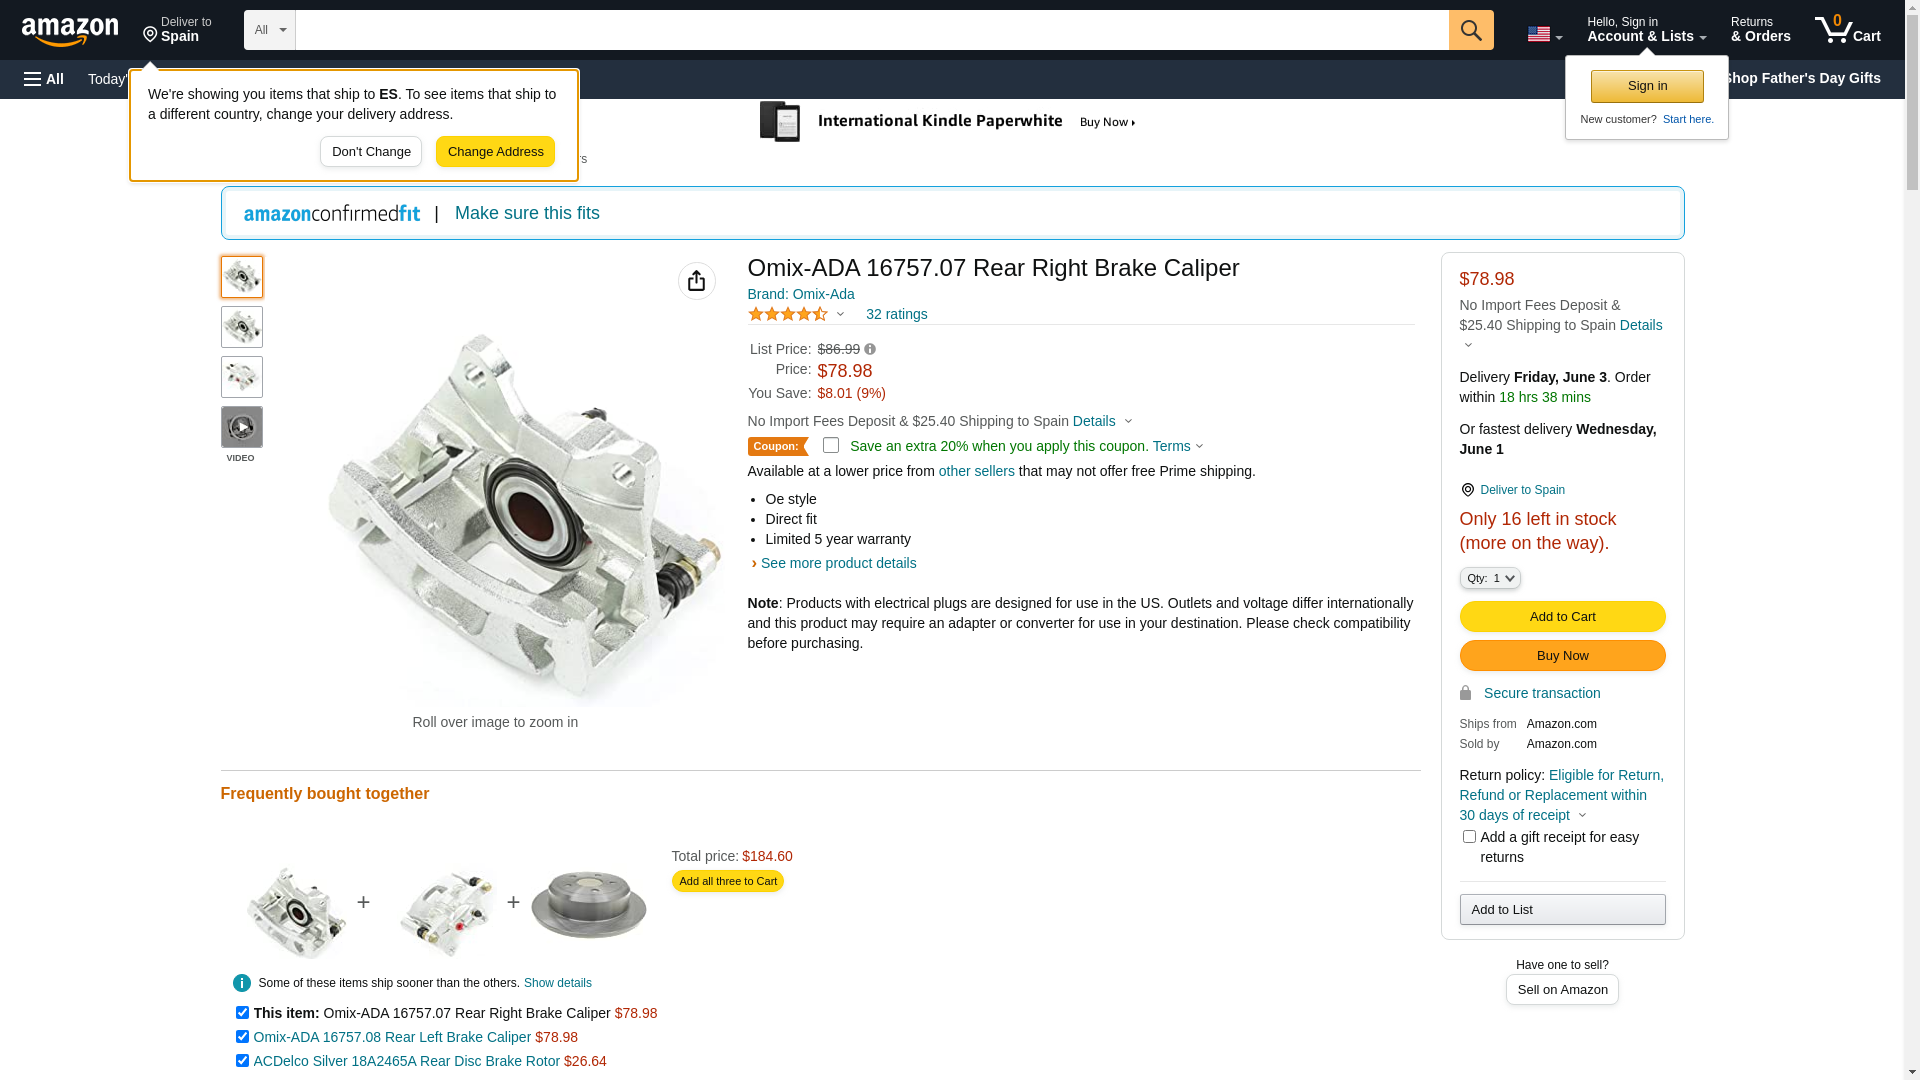Open the Qty quantity dropdown
The image size is (1920, 1080).
pyautogui.click(x=1490, y=578)
